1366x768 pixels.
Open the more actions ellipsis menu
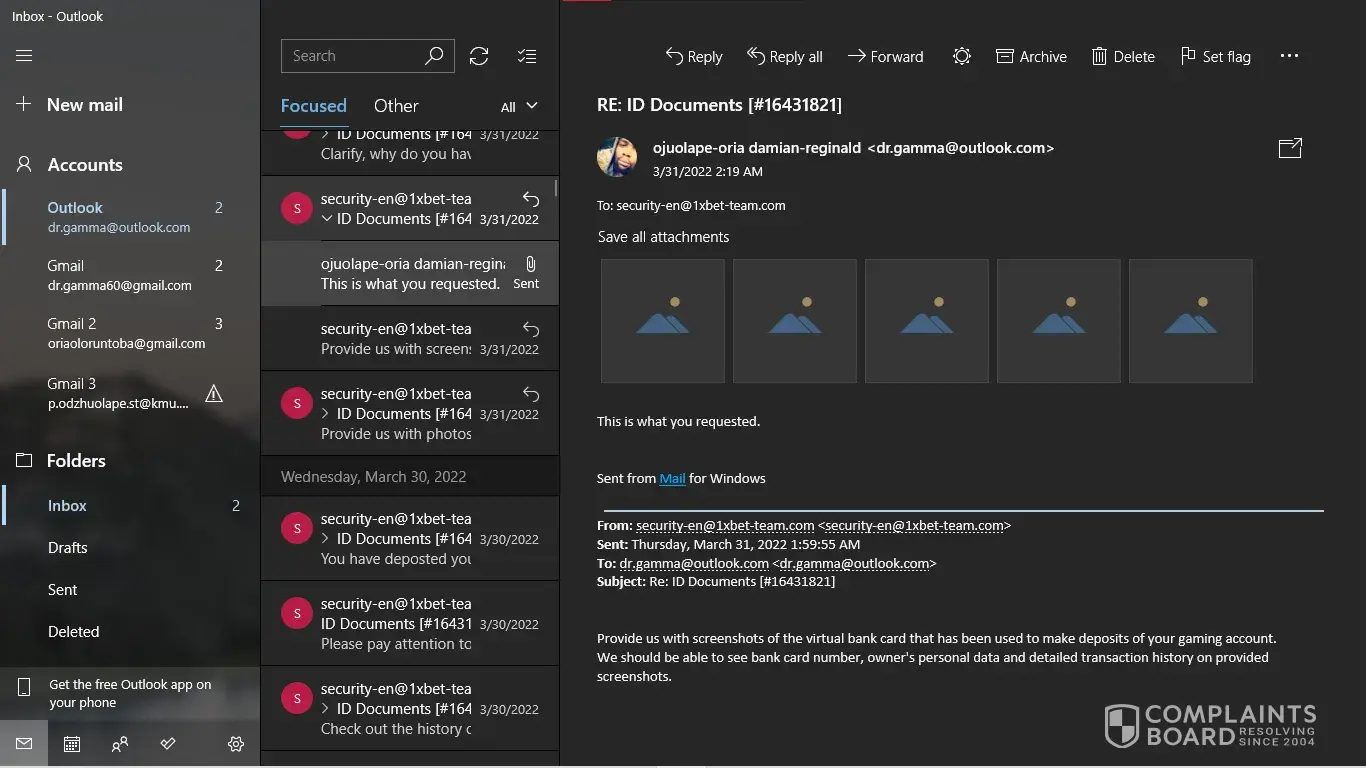tap(1289, 57)
